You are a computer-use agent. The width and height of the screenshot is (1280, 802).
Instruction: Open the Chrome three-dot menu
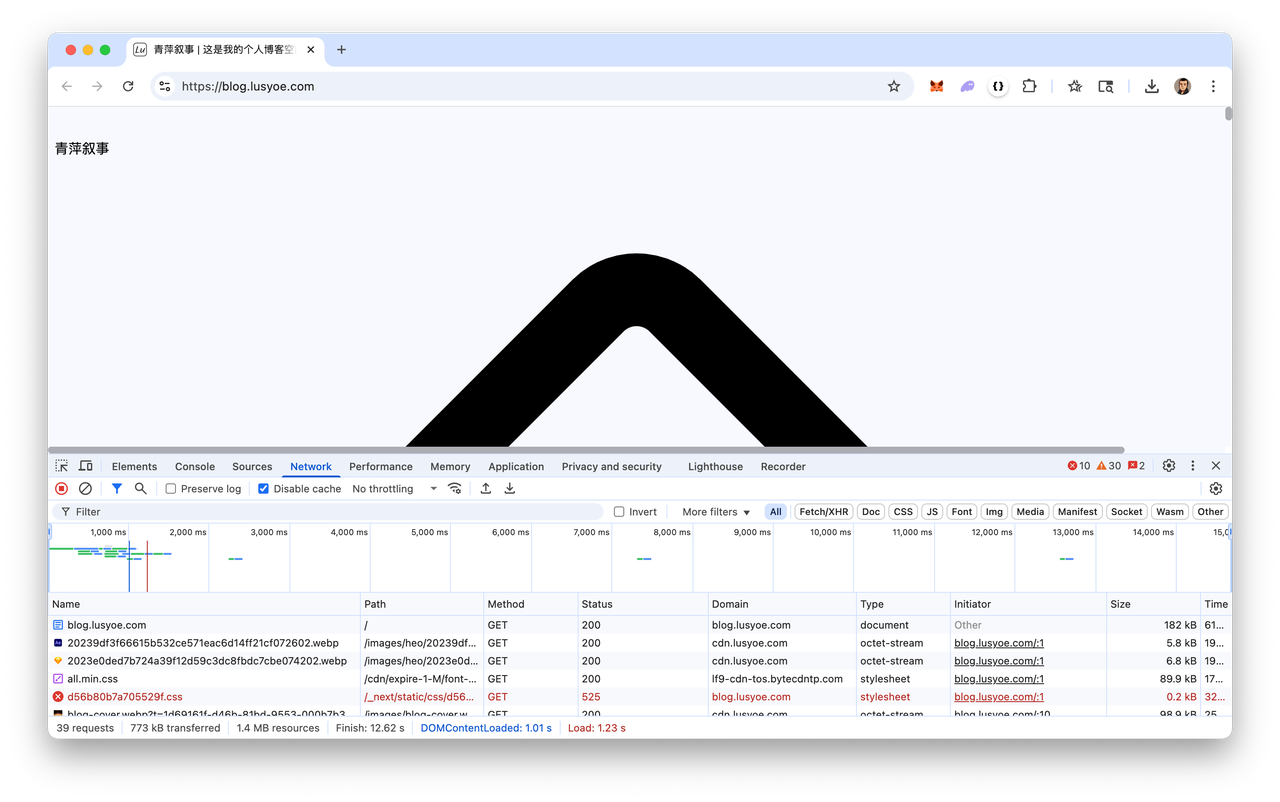click(1213, 87)
